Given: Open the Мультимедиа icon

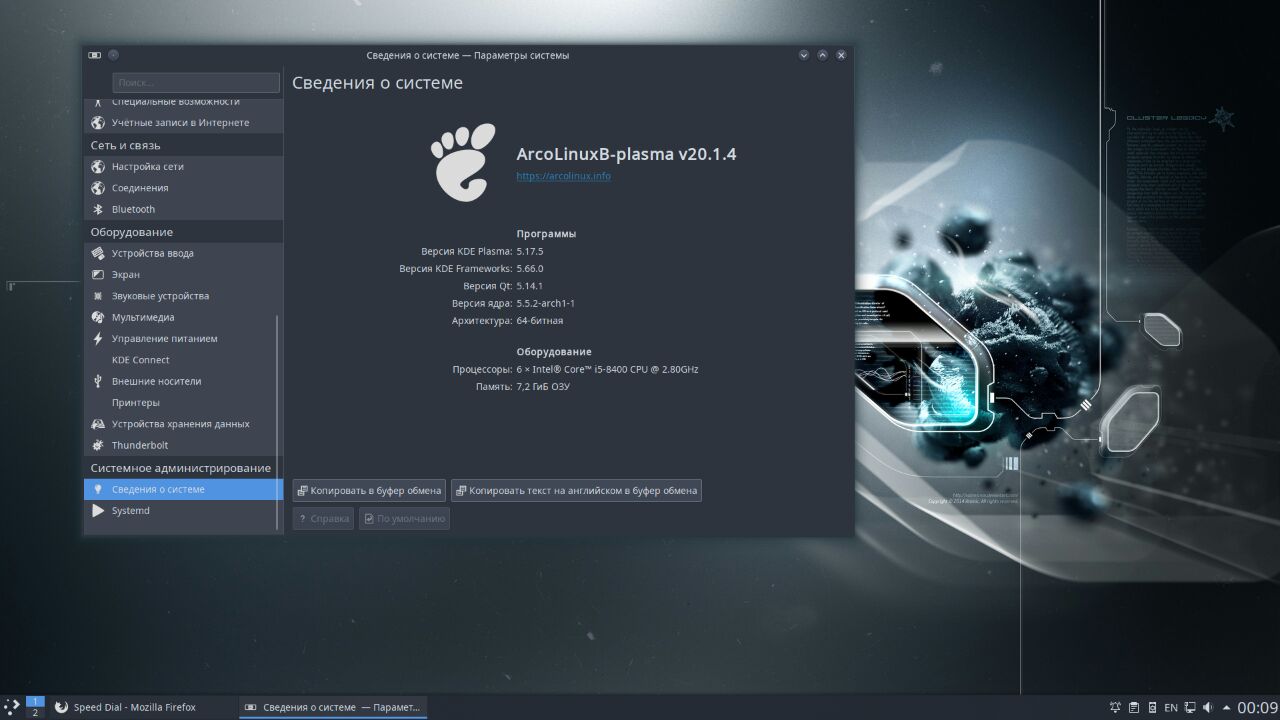Looking at the screenshot, I should (98, 317).
